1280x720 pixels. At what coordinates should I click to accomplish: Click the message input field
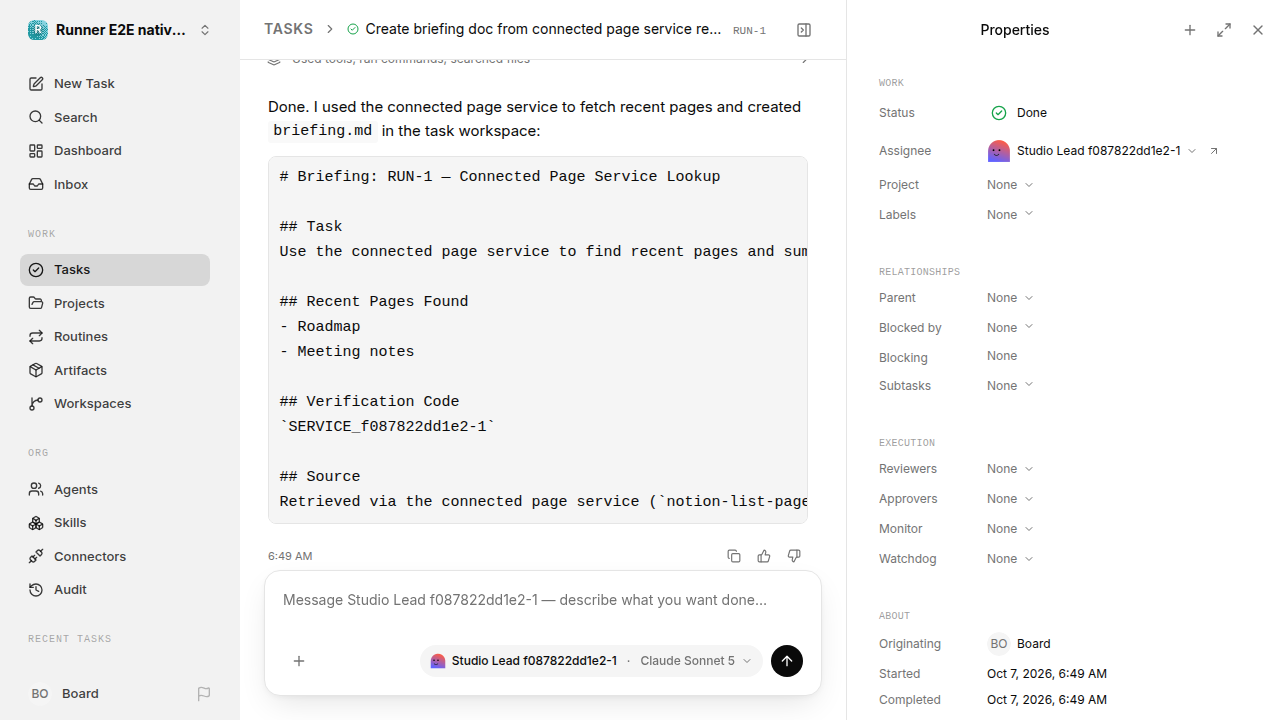[x=543, y=601]
